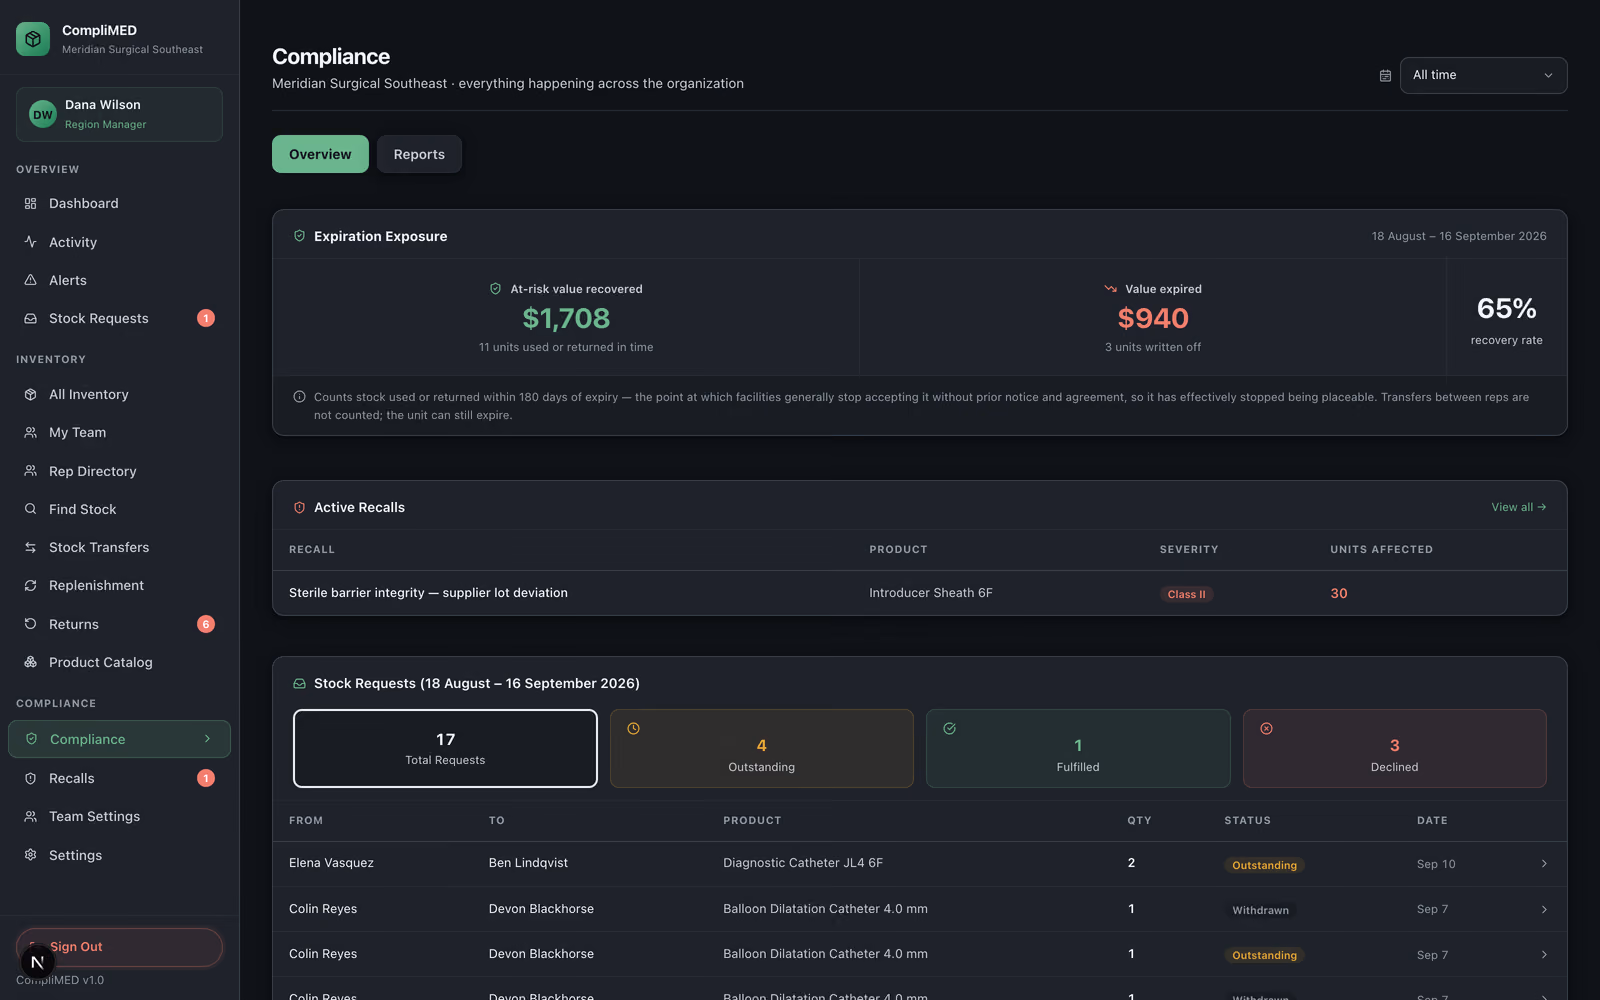Open the Compliance sidebar item
The height and width of the screenshot is (1000, 1600).
click(119, 739)
